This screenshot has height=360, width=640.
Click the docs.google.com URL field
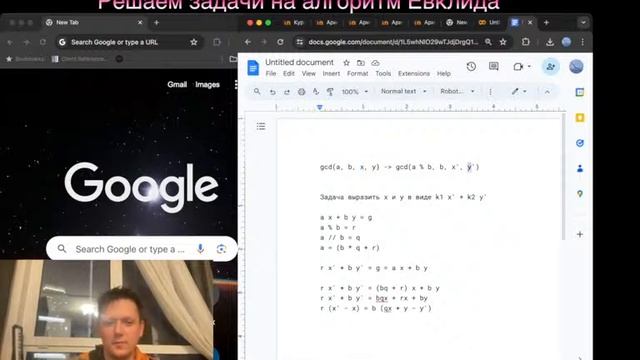click(x=393, y=42)
